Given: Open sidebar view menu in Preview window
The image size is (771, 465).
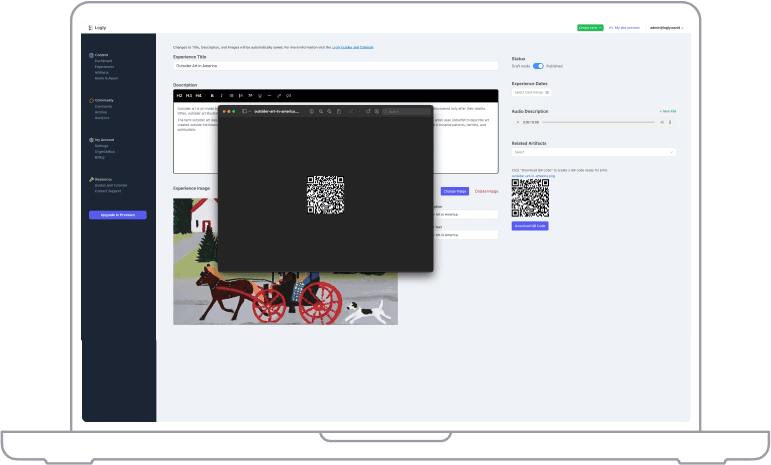Looking at the screenshot, I should coord(246,112).
